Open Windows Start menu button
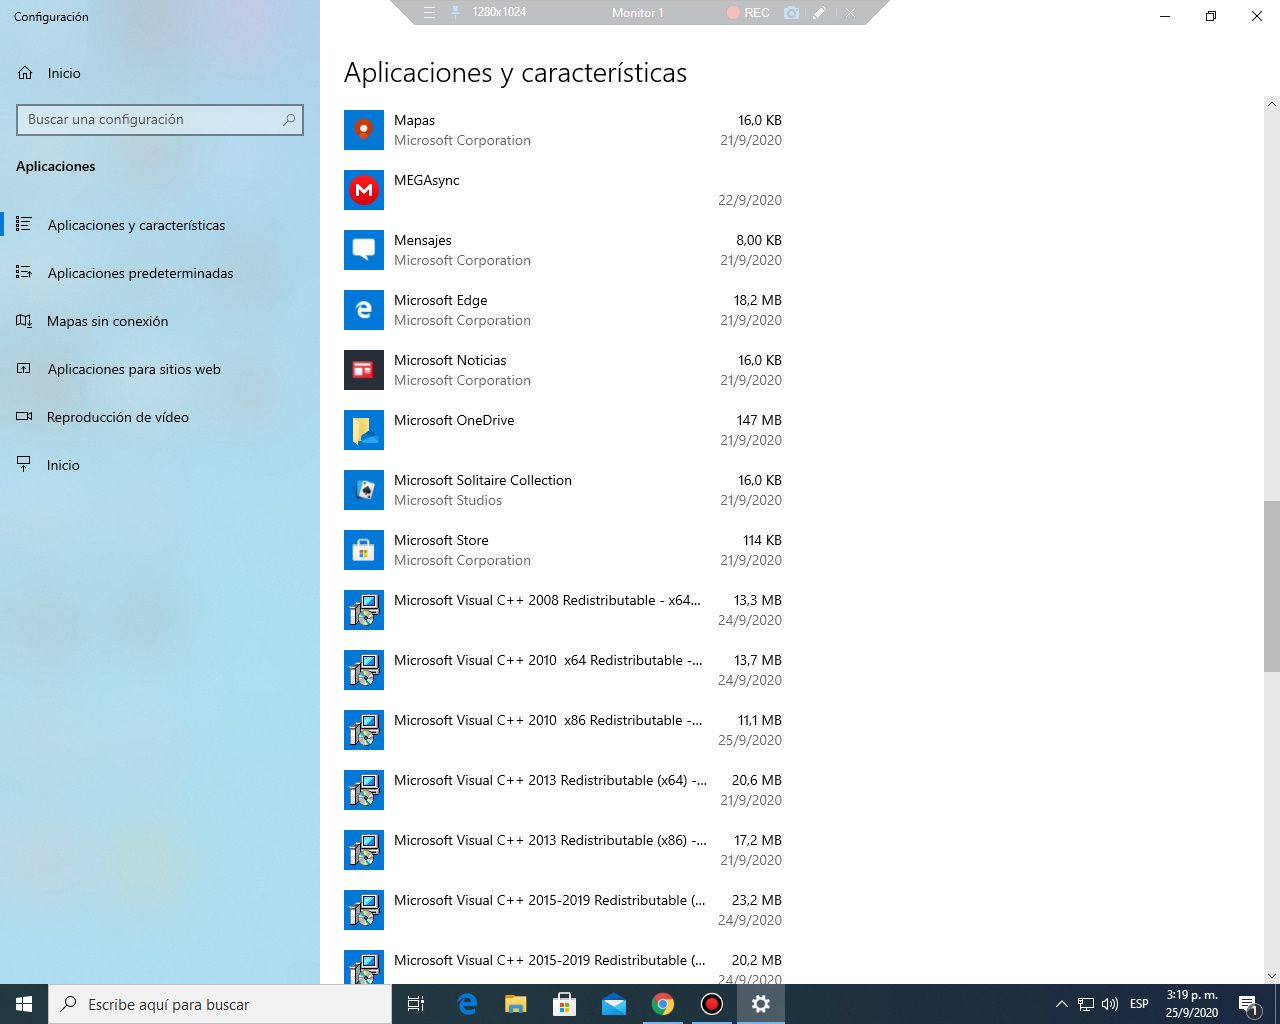1280x1024 pixels. coord(24,1004)
